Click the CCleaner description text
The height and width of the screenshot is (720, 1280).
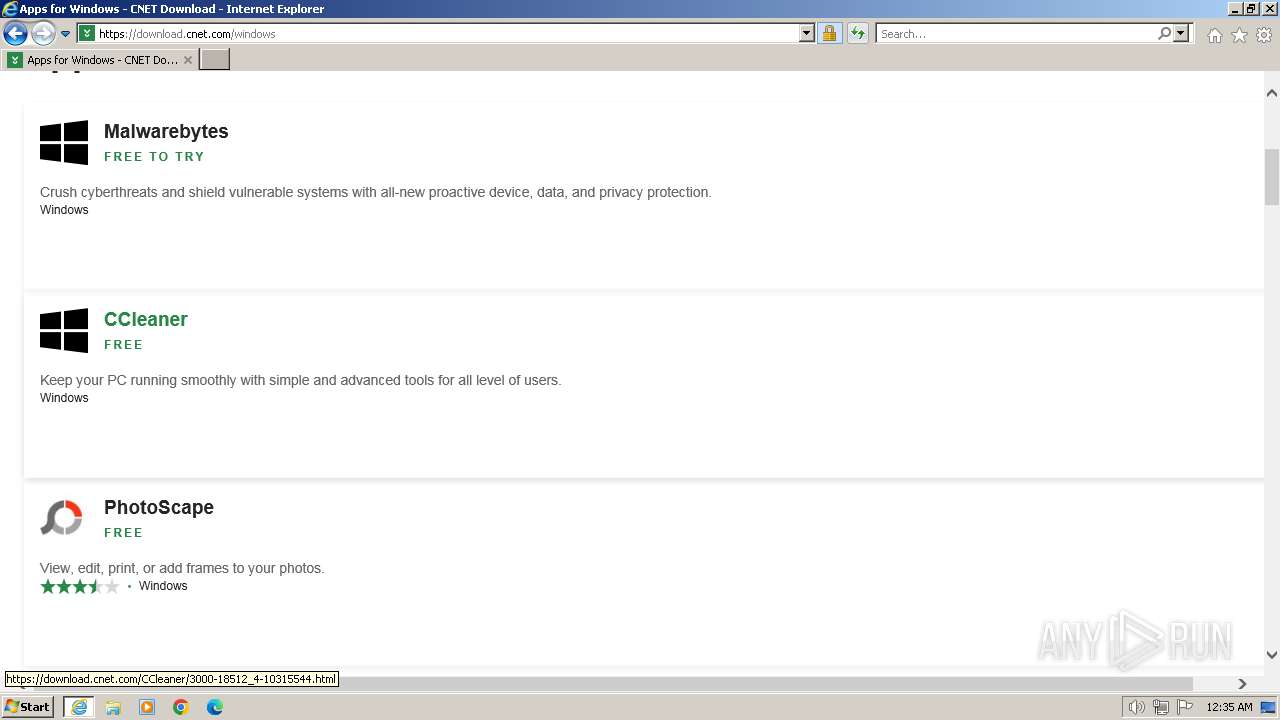point(301,380)
